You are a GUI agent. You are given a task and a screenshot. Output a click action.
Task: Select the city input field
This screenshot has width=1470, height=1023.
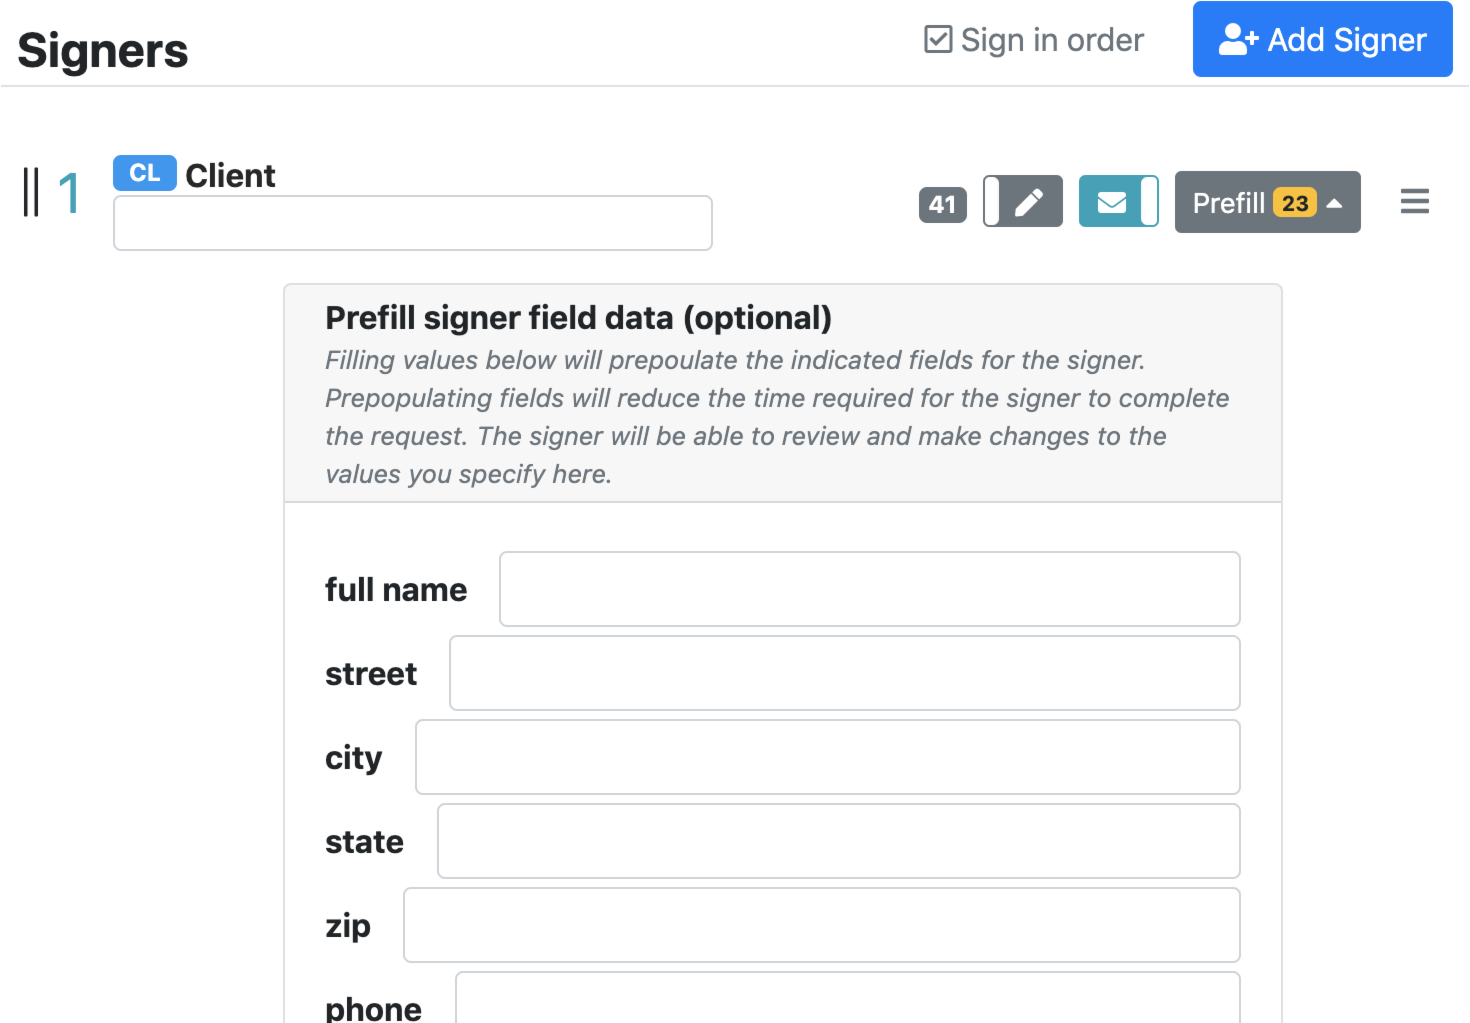coord(827,757)
